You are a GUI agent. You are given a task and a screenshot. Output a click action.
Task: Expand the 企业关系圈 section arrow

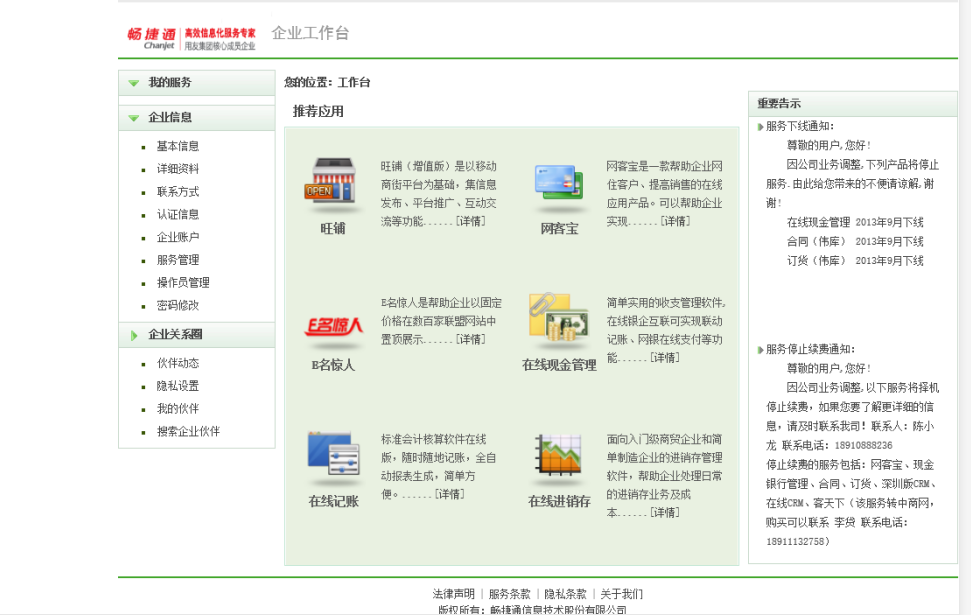(134, 335)
